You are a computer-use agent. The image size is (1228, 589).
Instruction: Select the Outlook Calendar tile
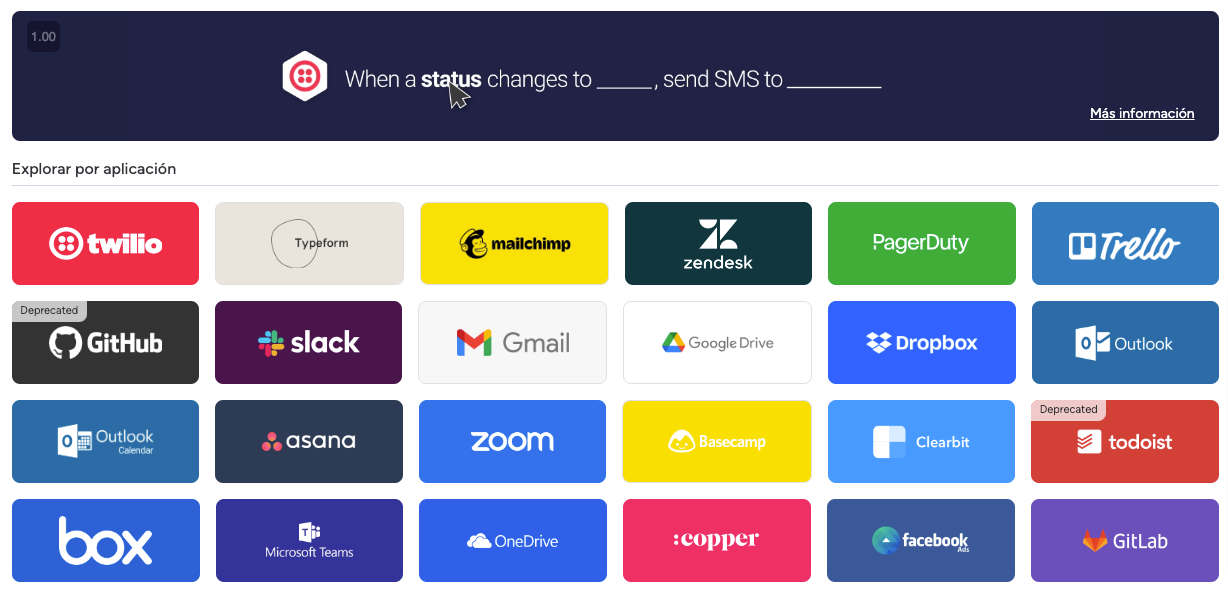click(105, 441)
